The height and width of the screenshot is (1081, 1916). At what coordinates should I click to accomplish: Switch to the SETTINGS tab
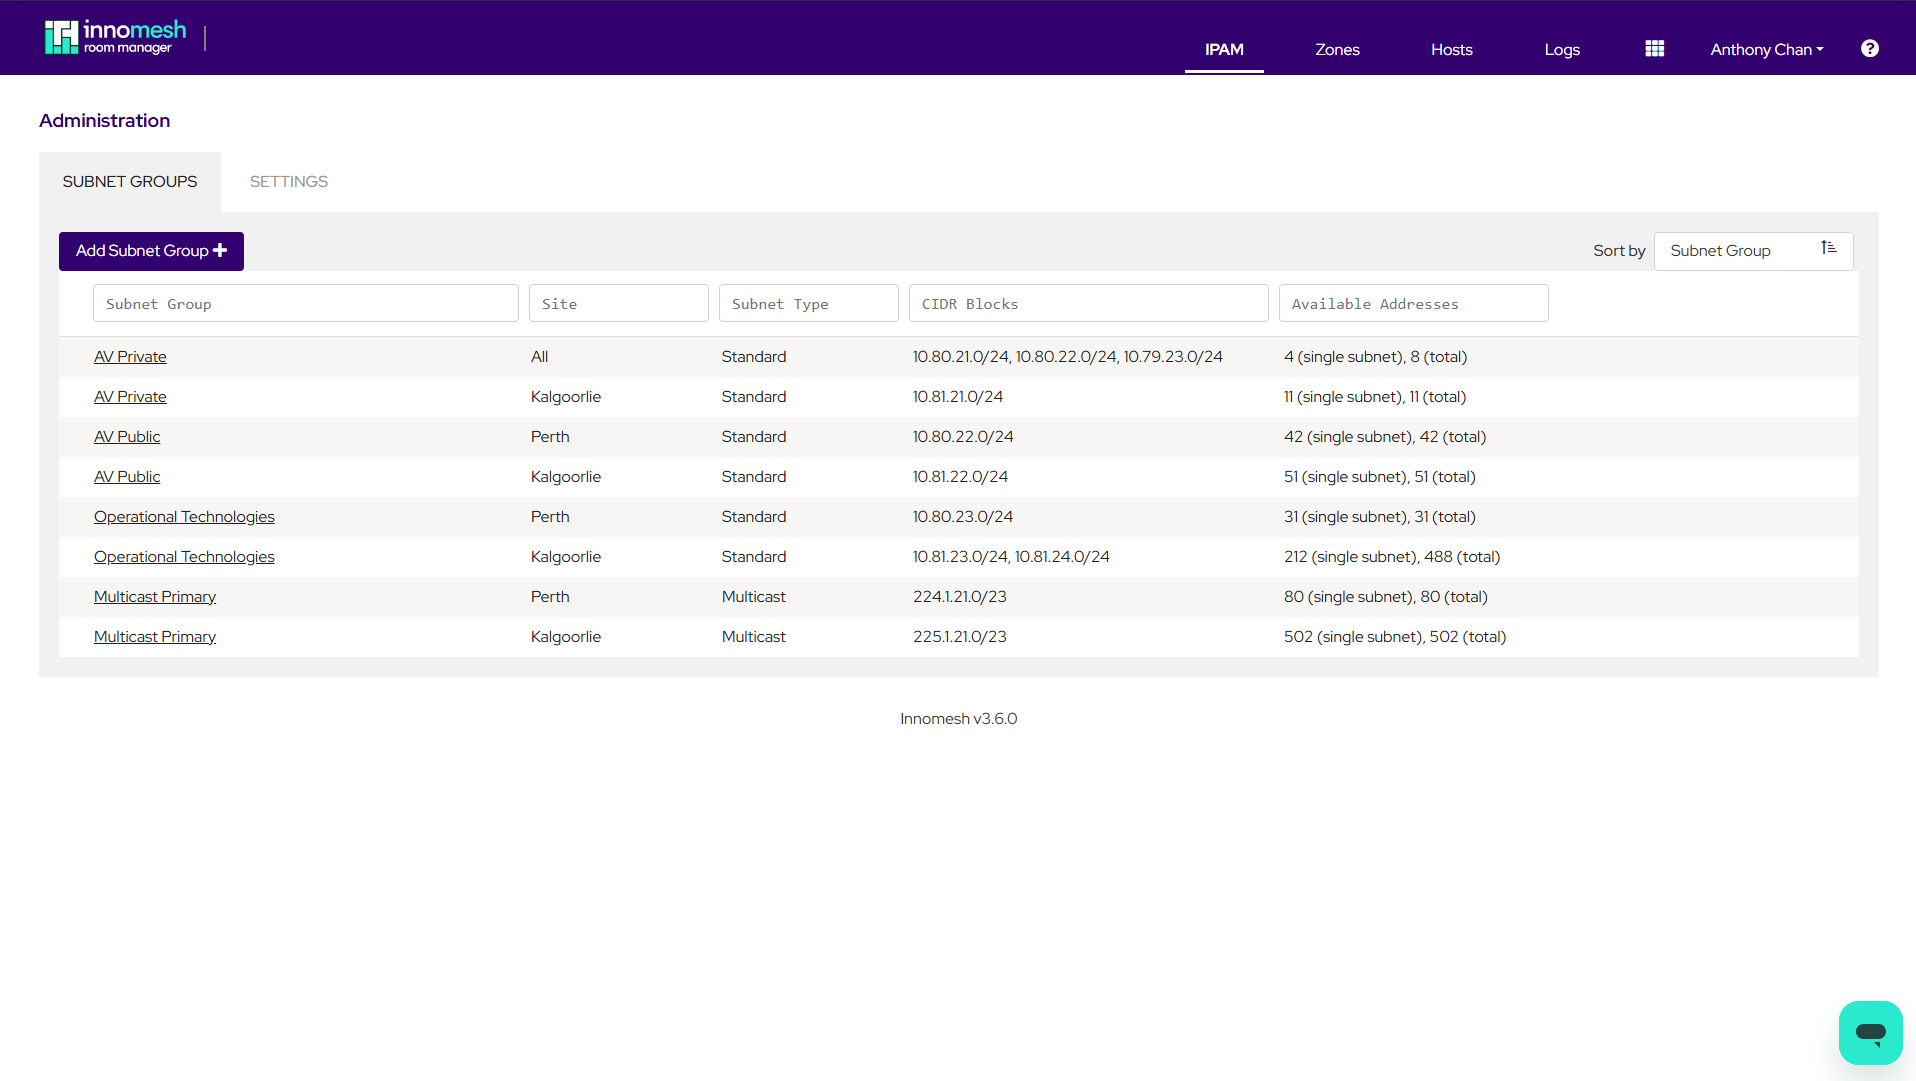[x=288, y=181]
